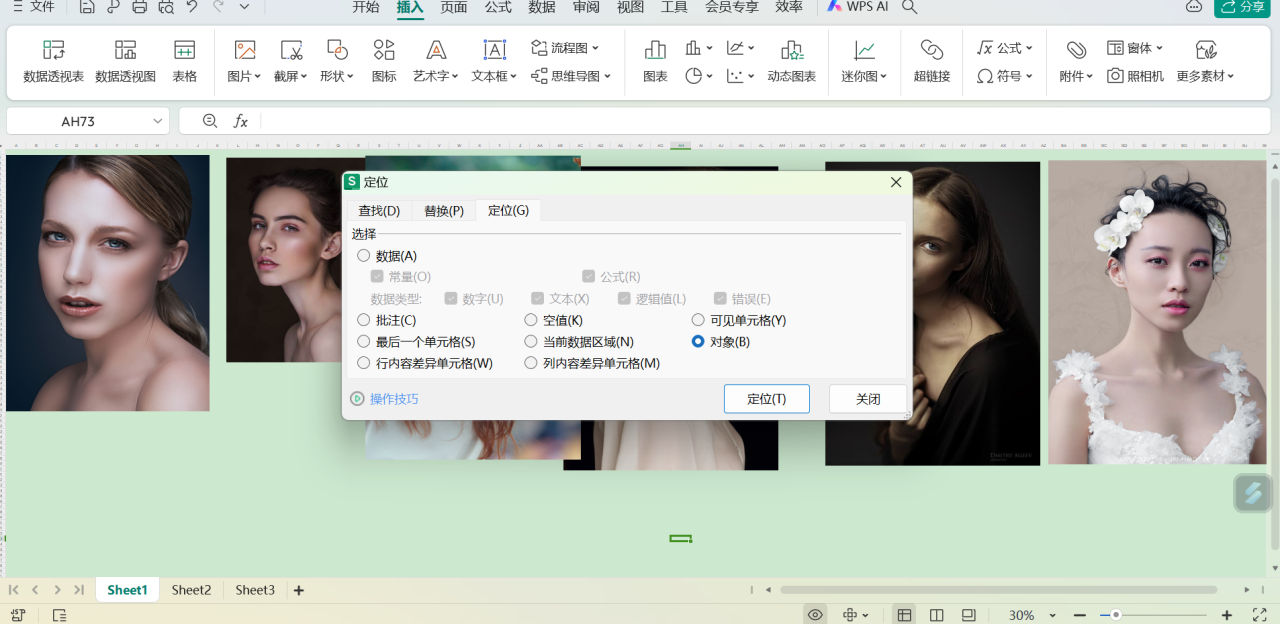Screen dimensions: 1280x624
Task: Click the horizontal scrollbar
Action: point(998,590)
